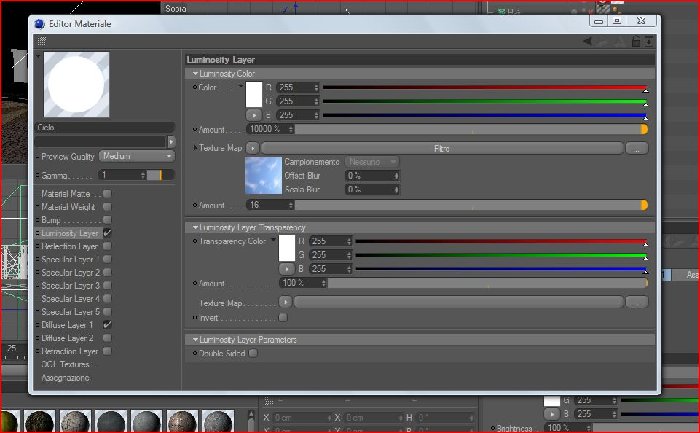Select the Reflection Layer channel

pyautogui.click(x=69, y=246)
